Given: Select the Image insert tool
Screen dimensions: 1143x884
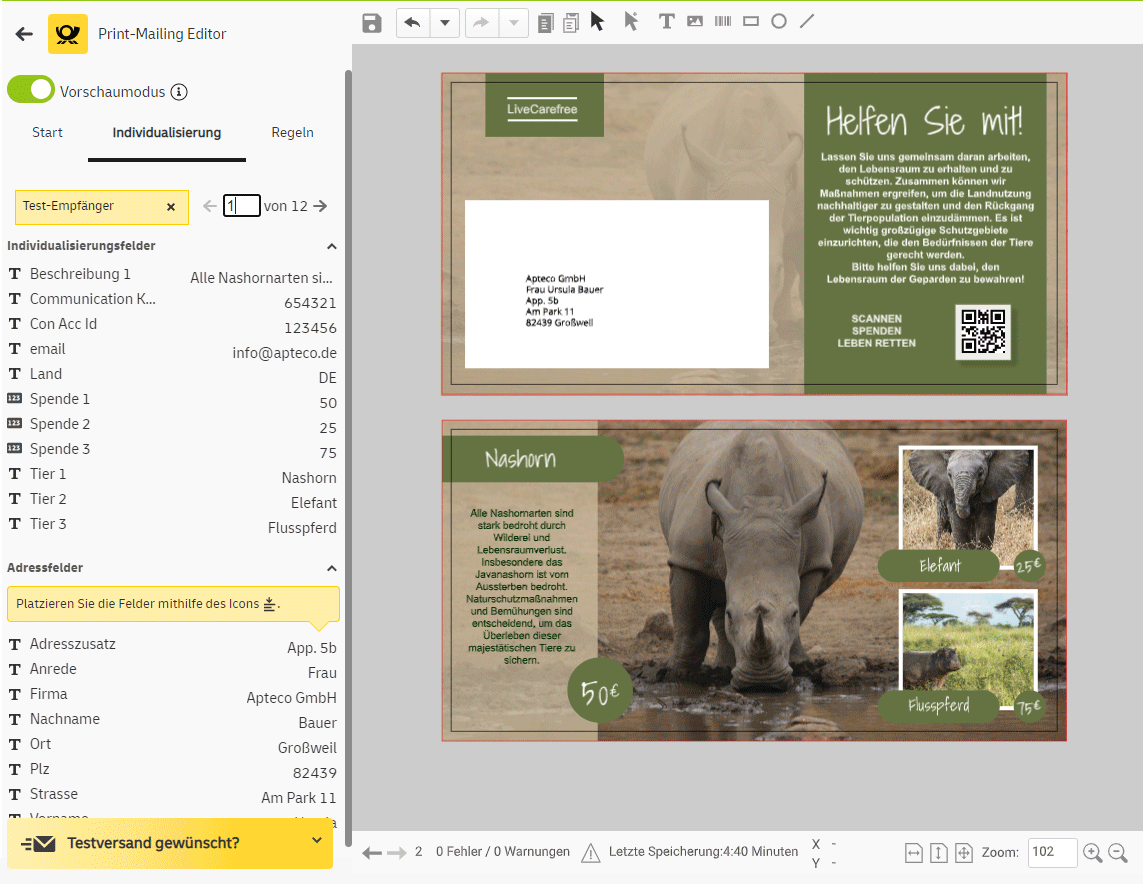Looking at the screenshot, I should 695,21.
